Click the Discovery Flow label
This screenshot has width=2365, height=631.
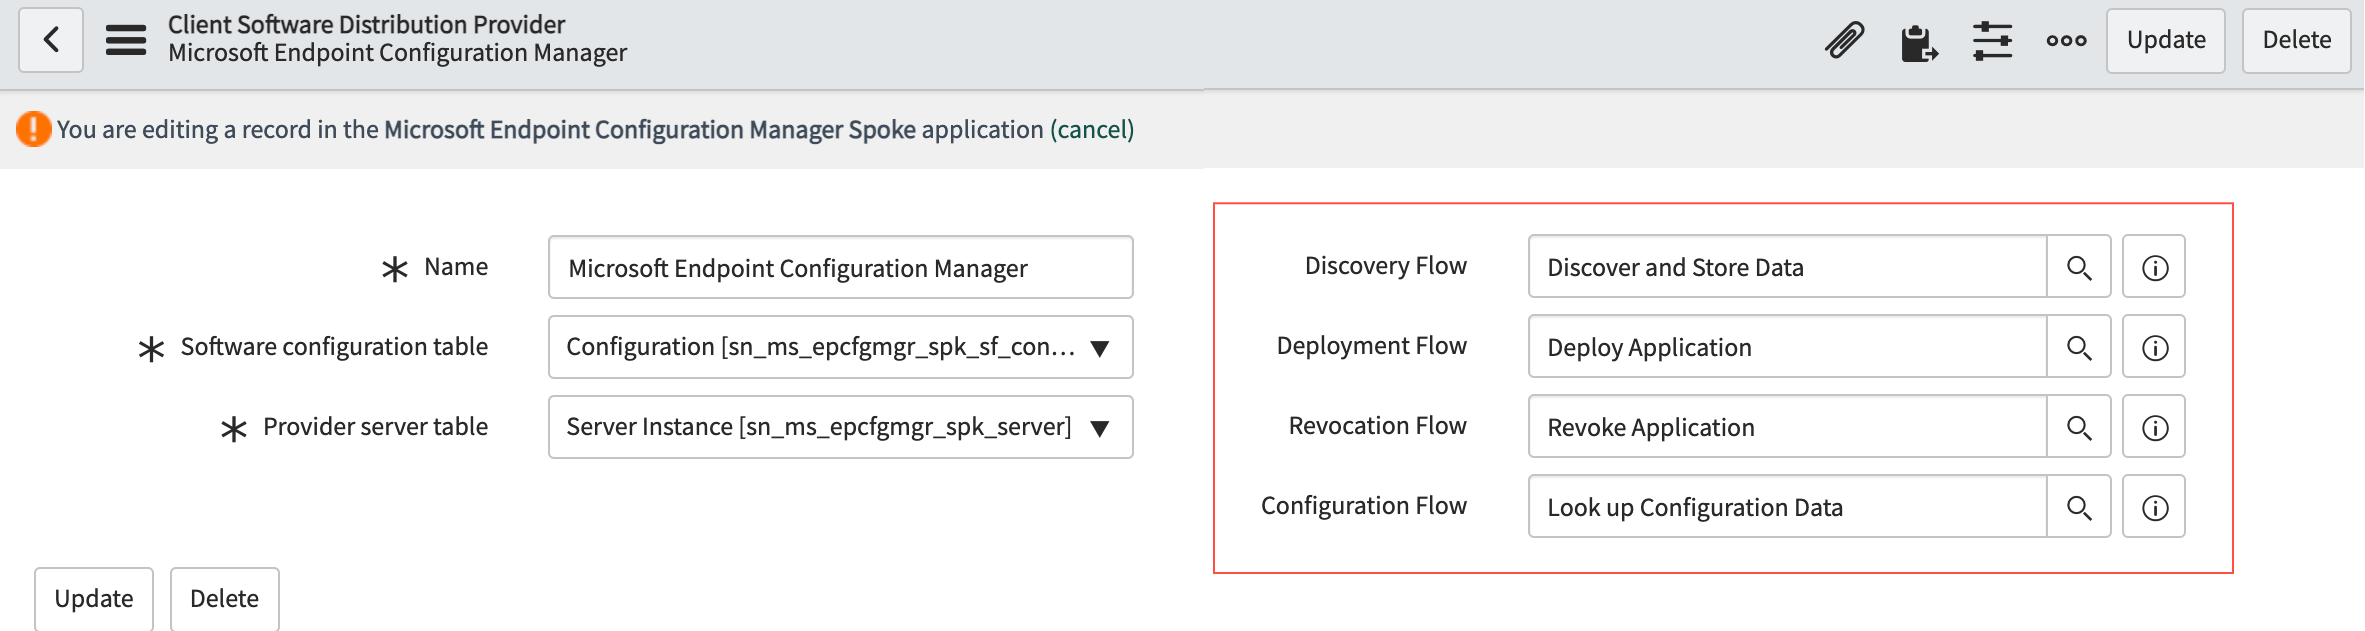tap(1385, 265)
